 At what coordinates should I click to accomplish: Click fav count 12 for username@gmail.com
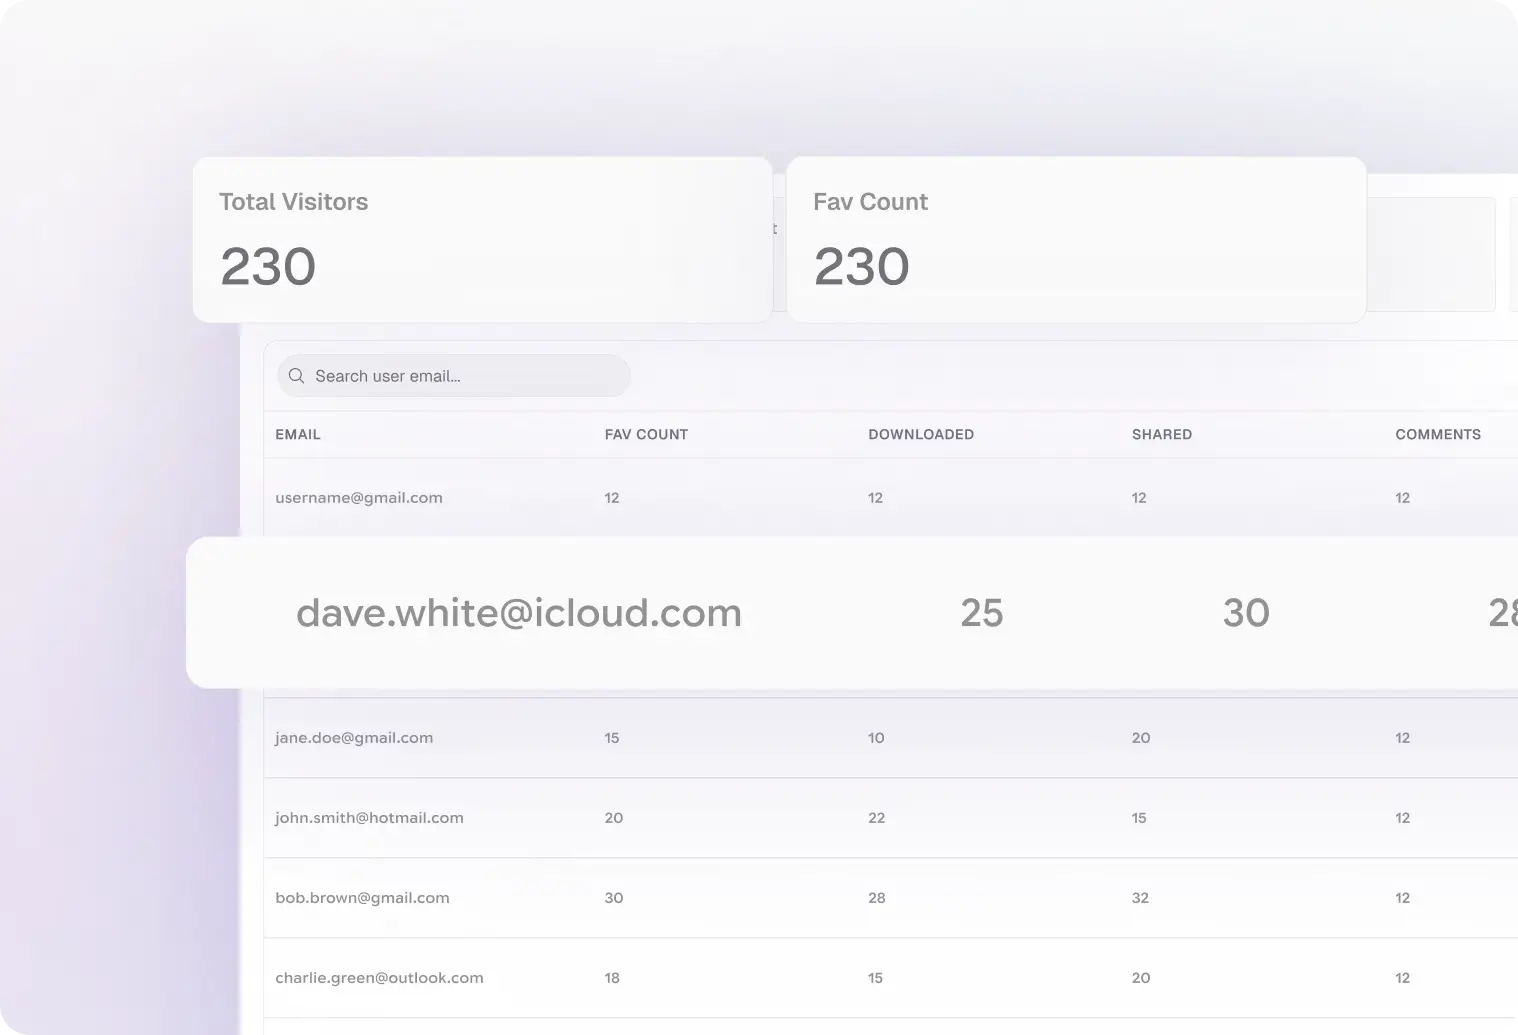pos(612,498)
